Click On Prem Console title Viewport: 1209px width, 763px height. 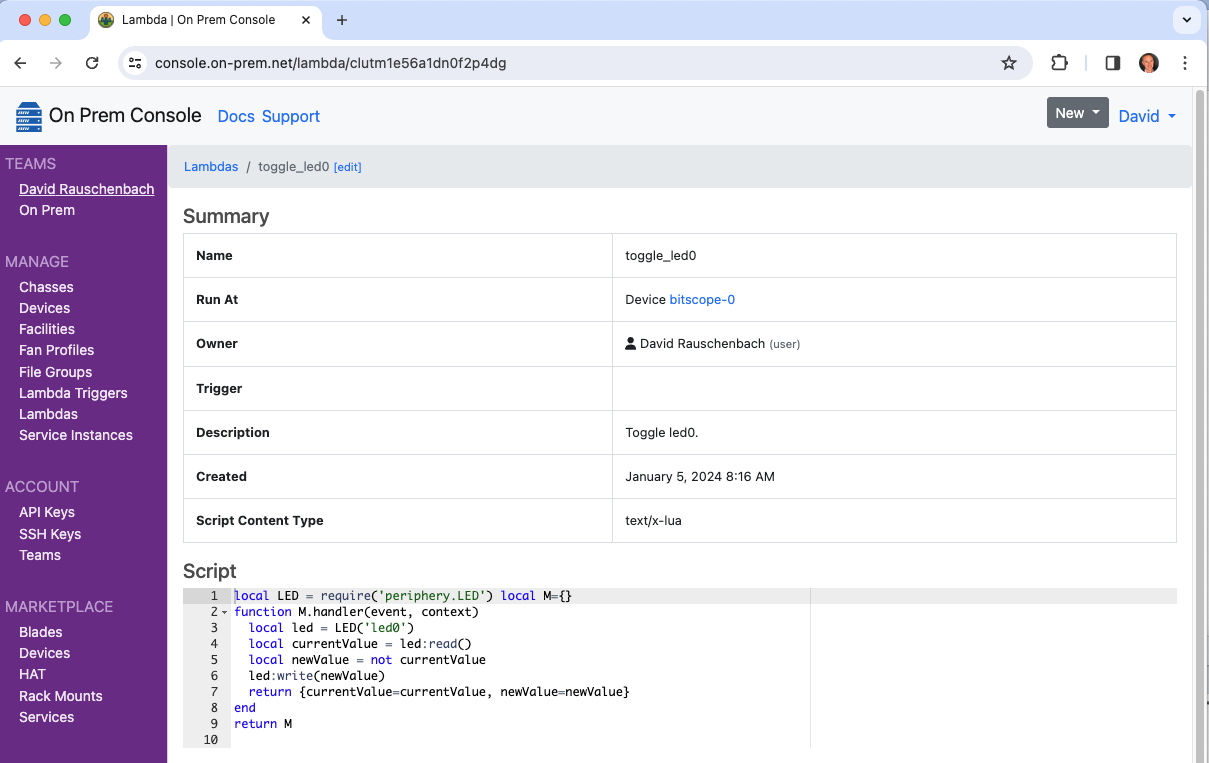pos(125,116)
